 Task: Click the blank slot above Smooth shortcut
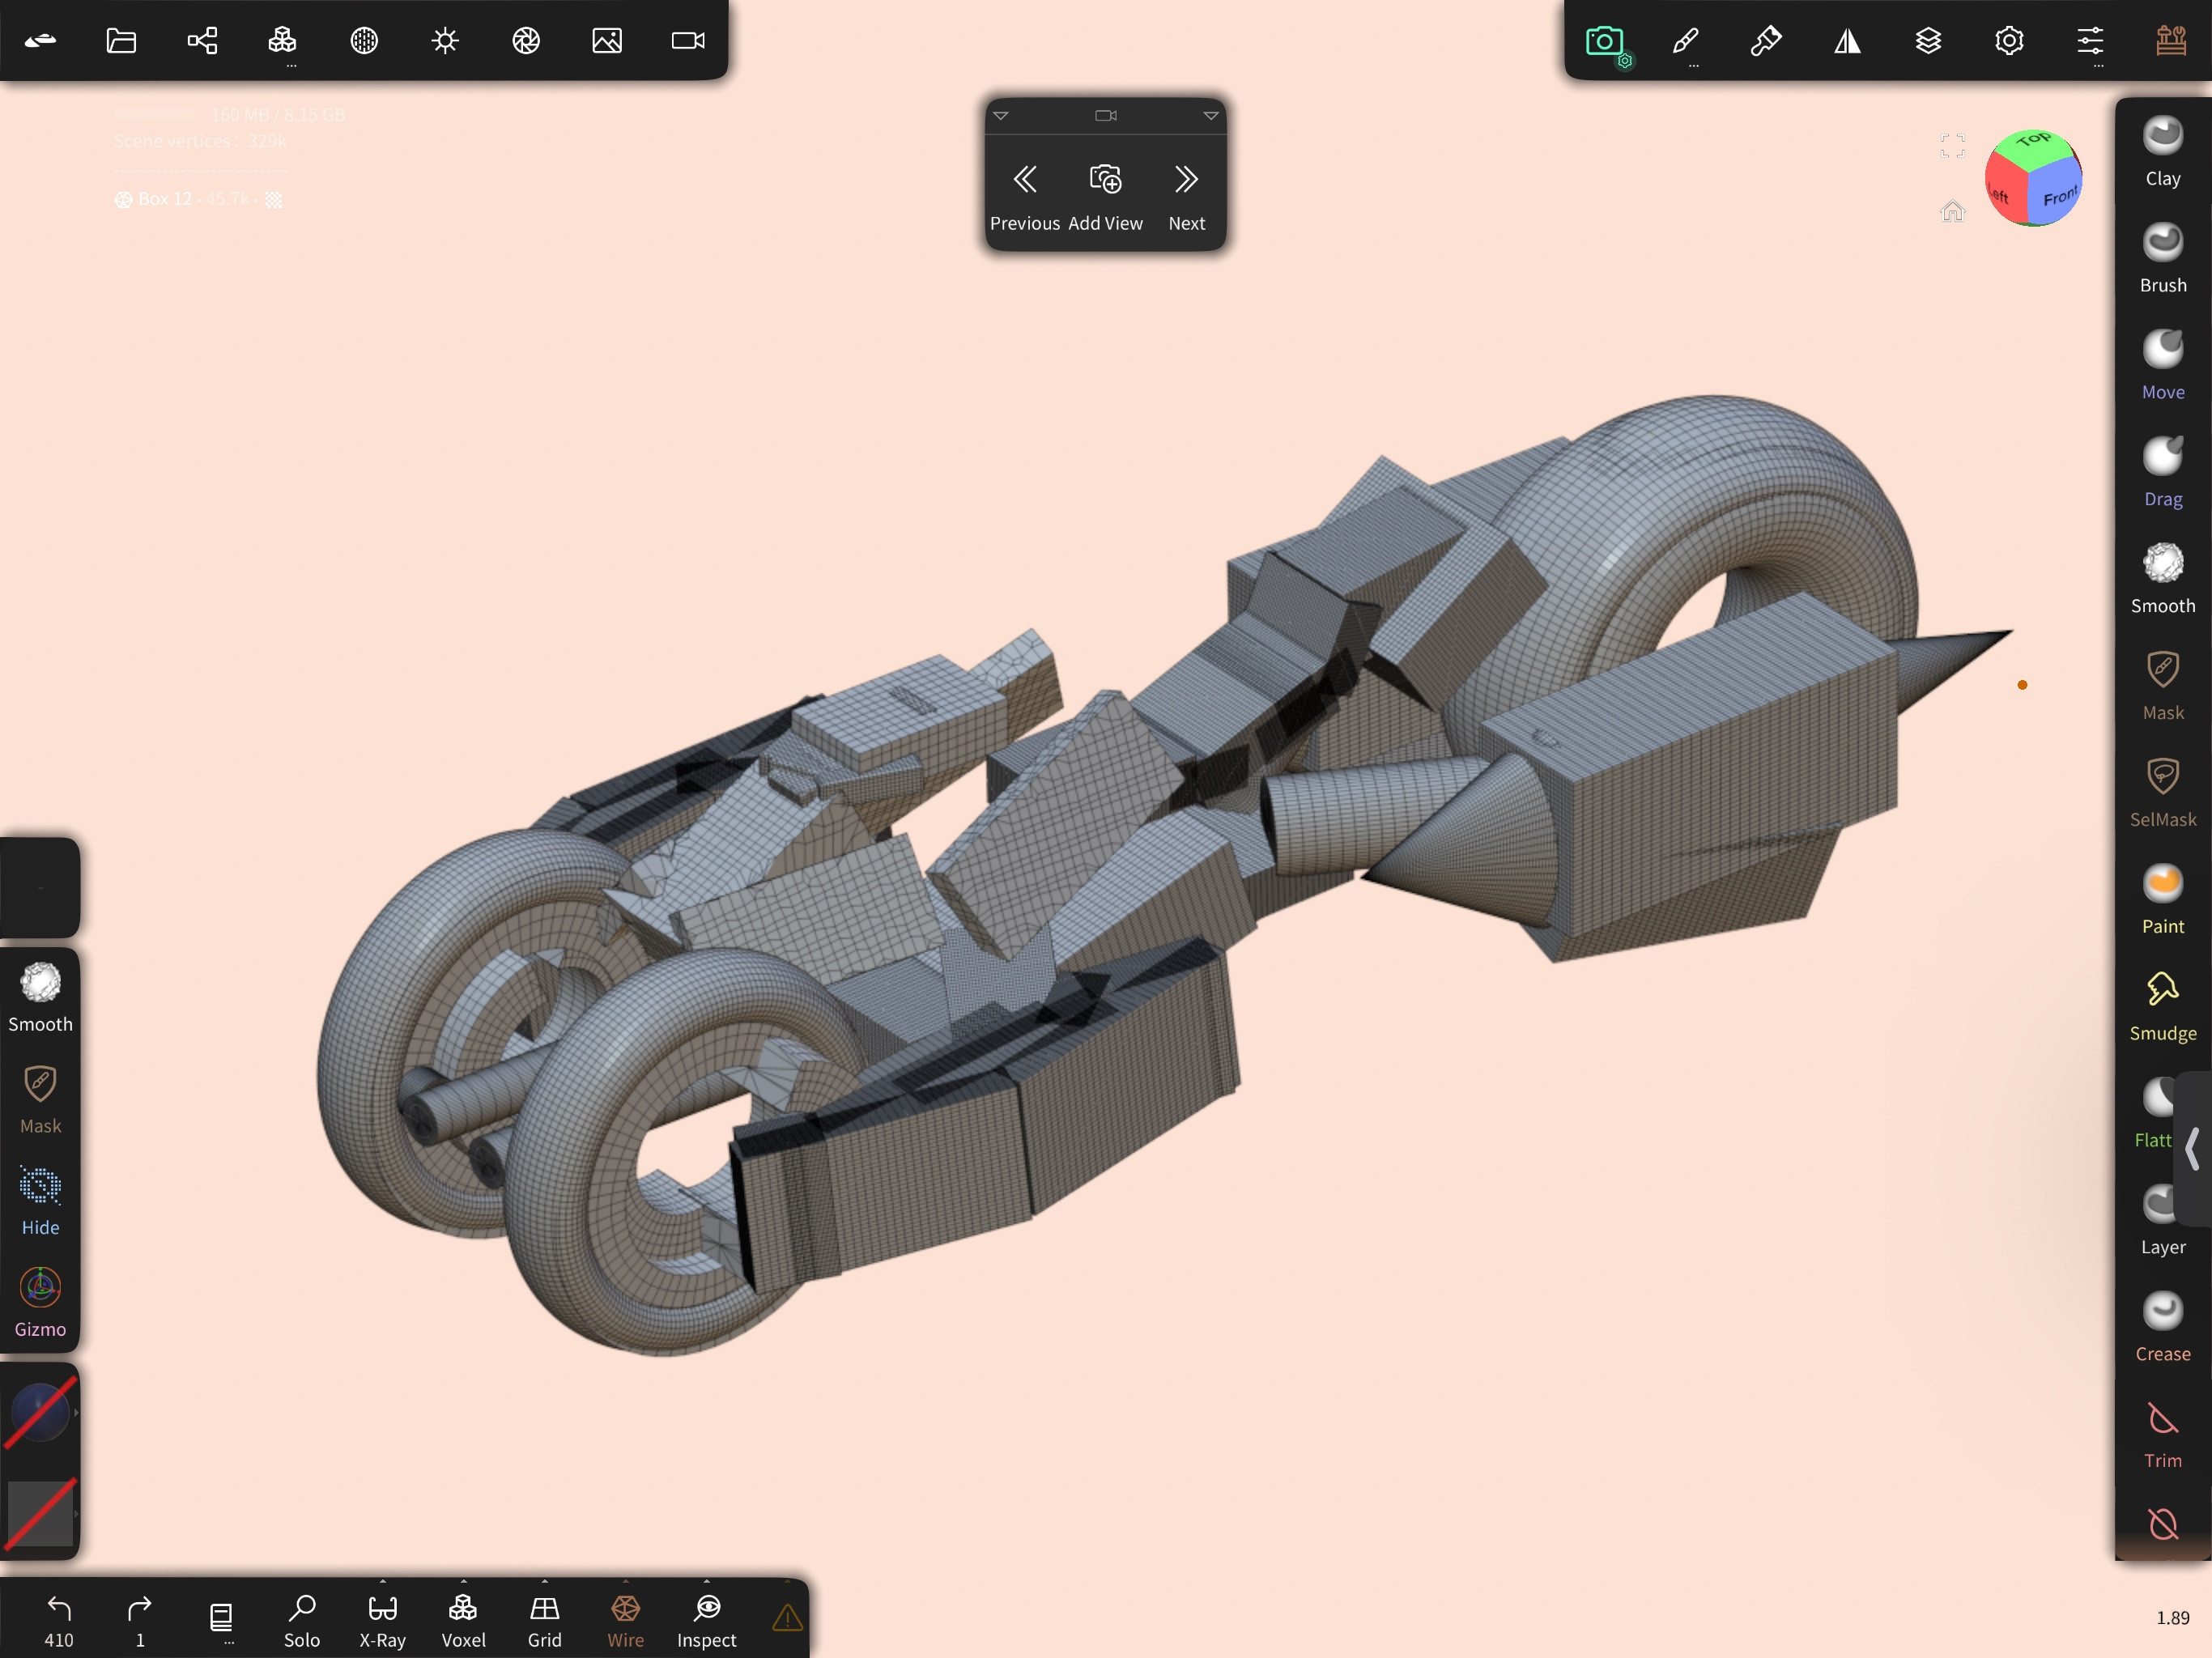[40, 888]
